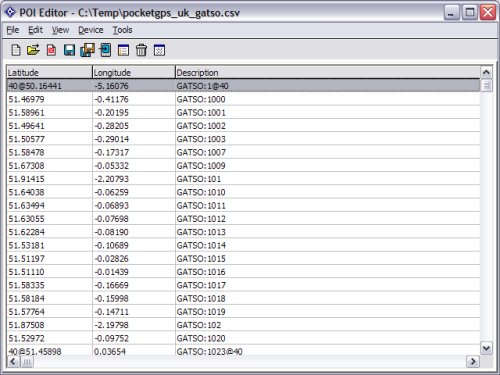Select the row GATSO:1@40
The height and width of the screenshot is (375, 500).
tap(243, 86)
